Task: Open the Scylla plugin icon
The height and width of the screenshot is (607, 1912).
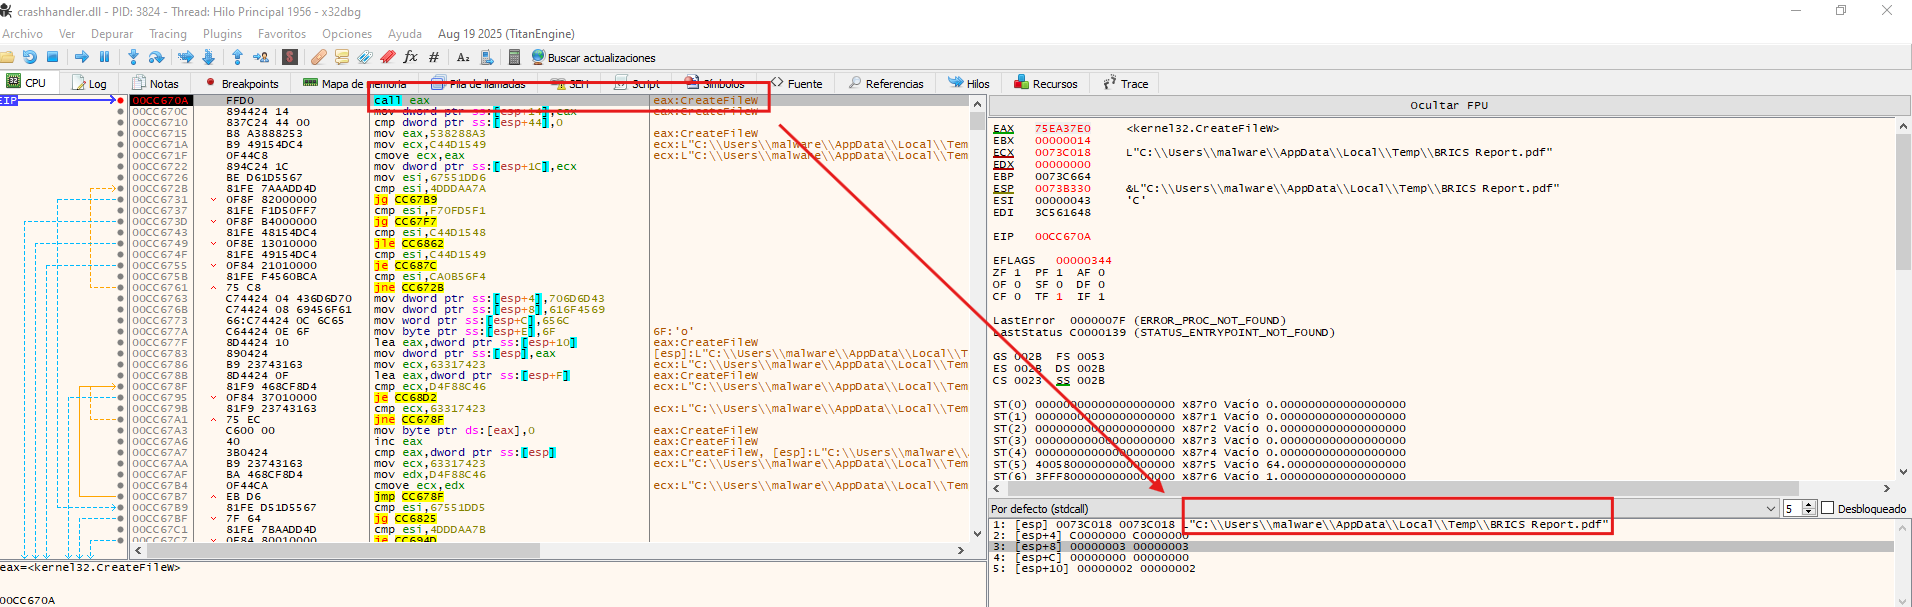Action: click(290, 57)
